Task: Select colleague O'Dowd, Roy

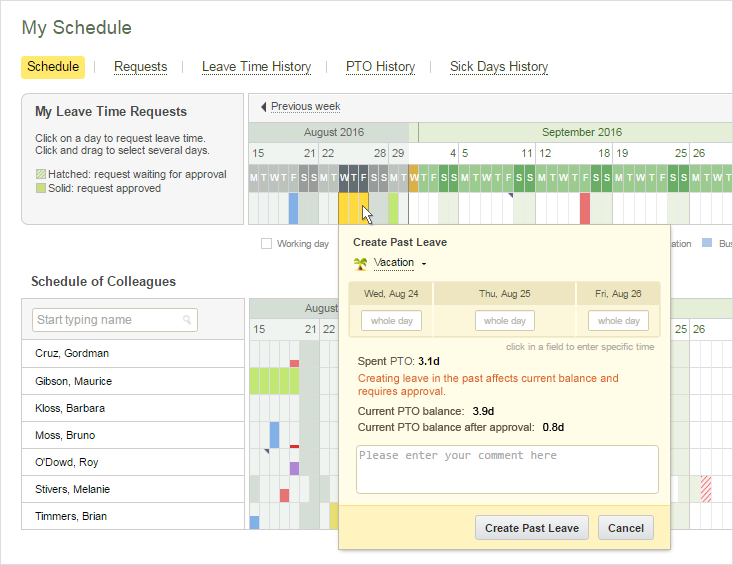Action: tap(133, 462)
